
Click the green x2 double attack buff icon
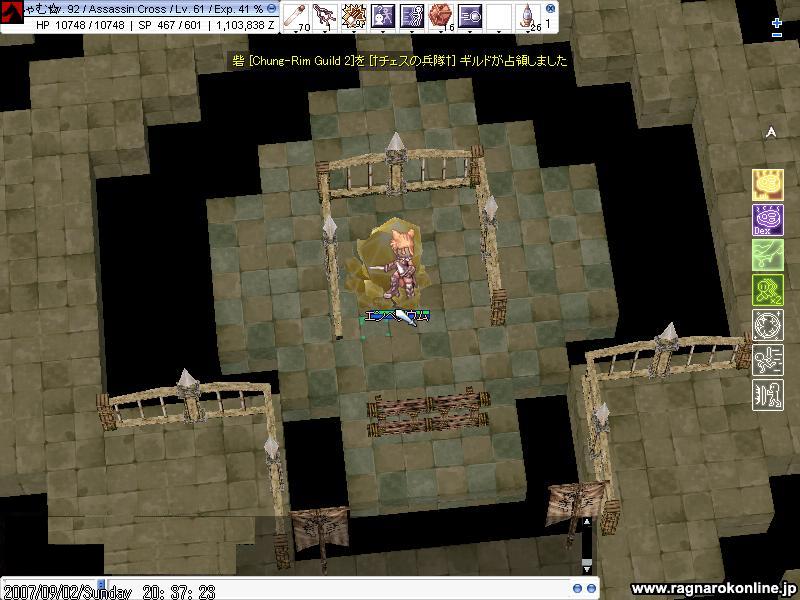tap(768, 290)
